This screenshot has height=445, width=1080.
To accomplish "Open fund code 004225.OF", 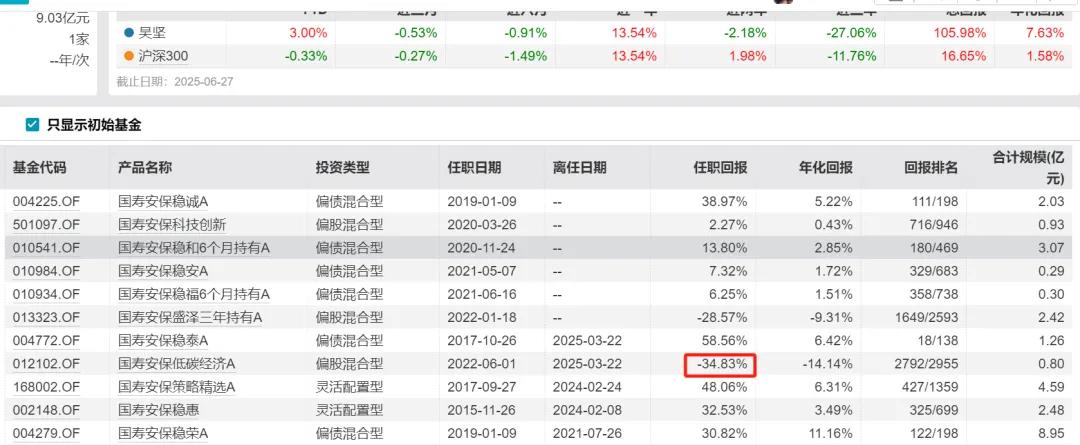I will (46, 201).
